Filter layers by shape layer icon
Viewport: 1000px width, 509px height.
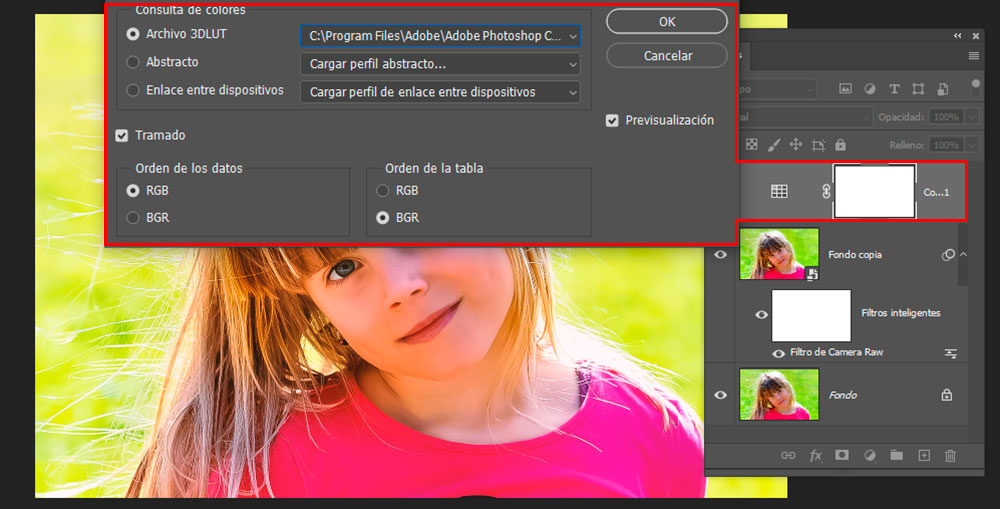(x=918, y=89)
